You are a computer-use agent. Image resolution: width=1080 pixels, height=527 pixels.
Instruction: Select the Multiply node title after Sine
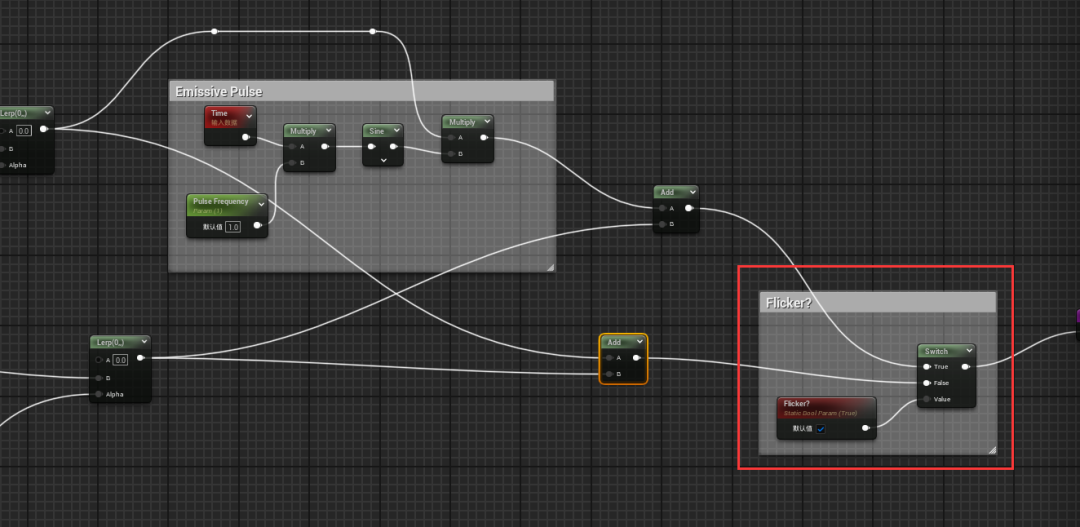click(462, 122)
